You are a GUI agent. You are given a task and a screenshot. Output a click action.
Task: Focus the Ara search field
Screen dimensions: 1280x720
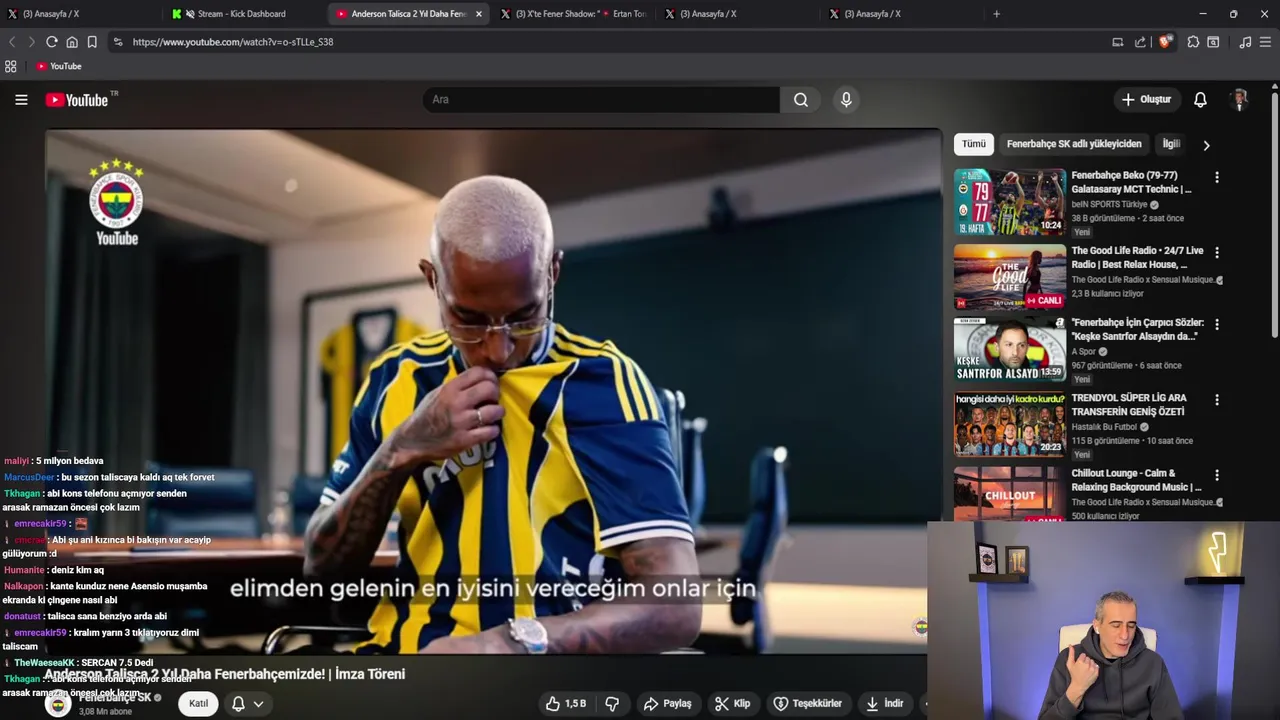(x=601, y=100)
